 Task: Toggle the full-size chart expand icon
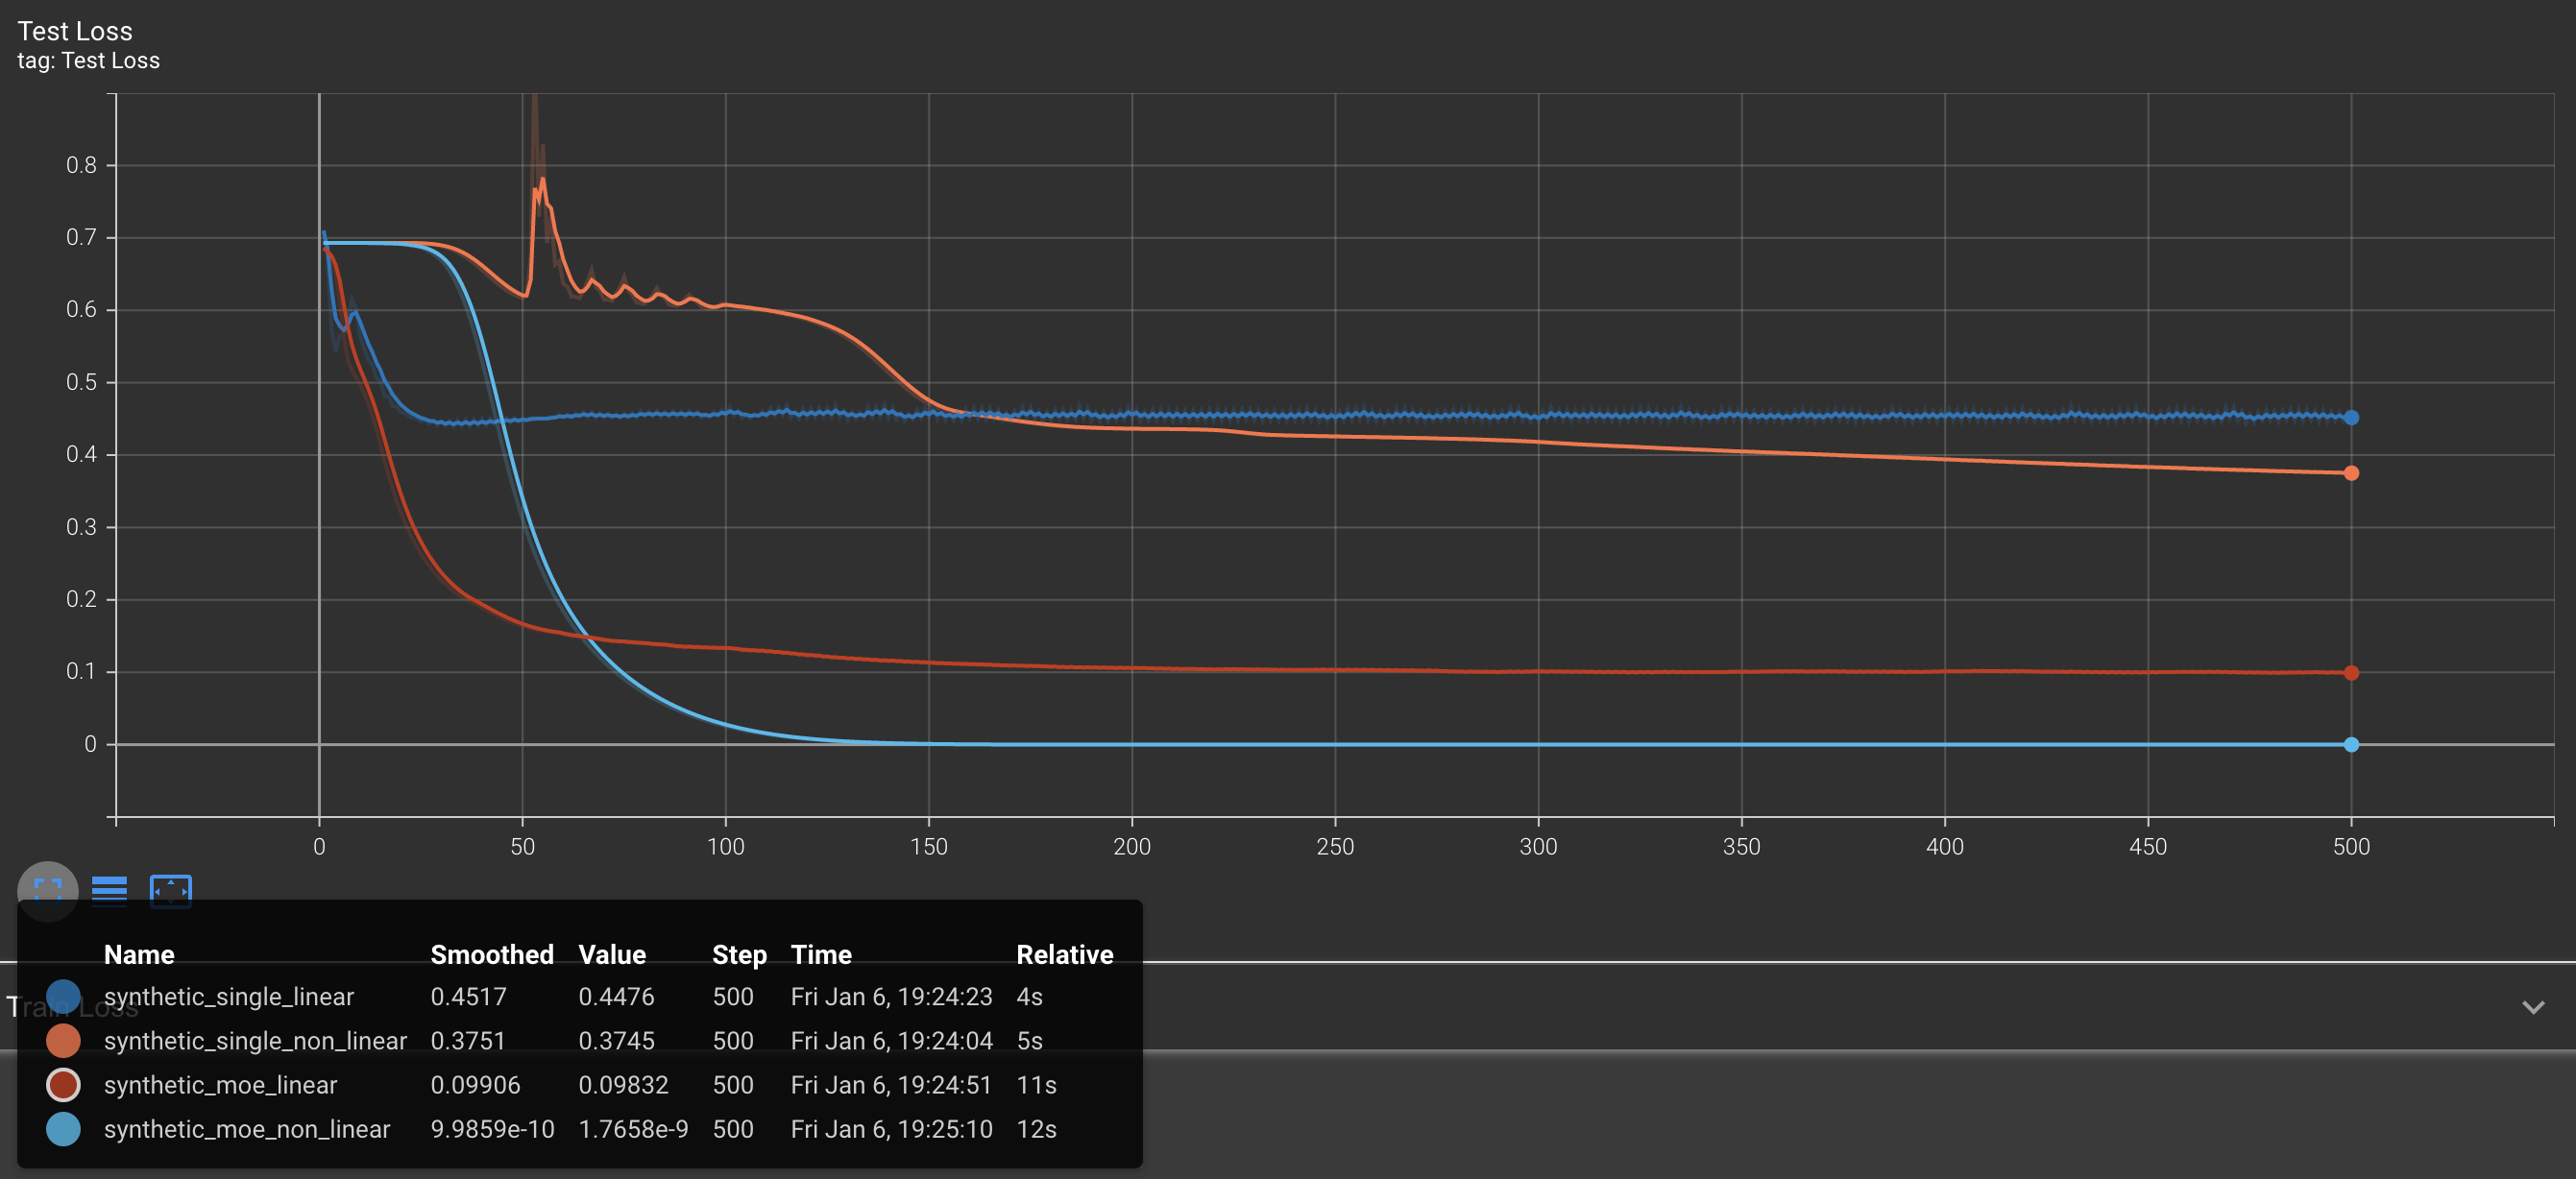click(x=47, y=889)
